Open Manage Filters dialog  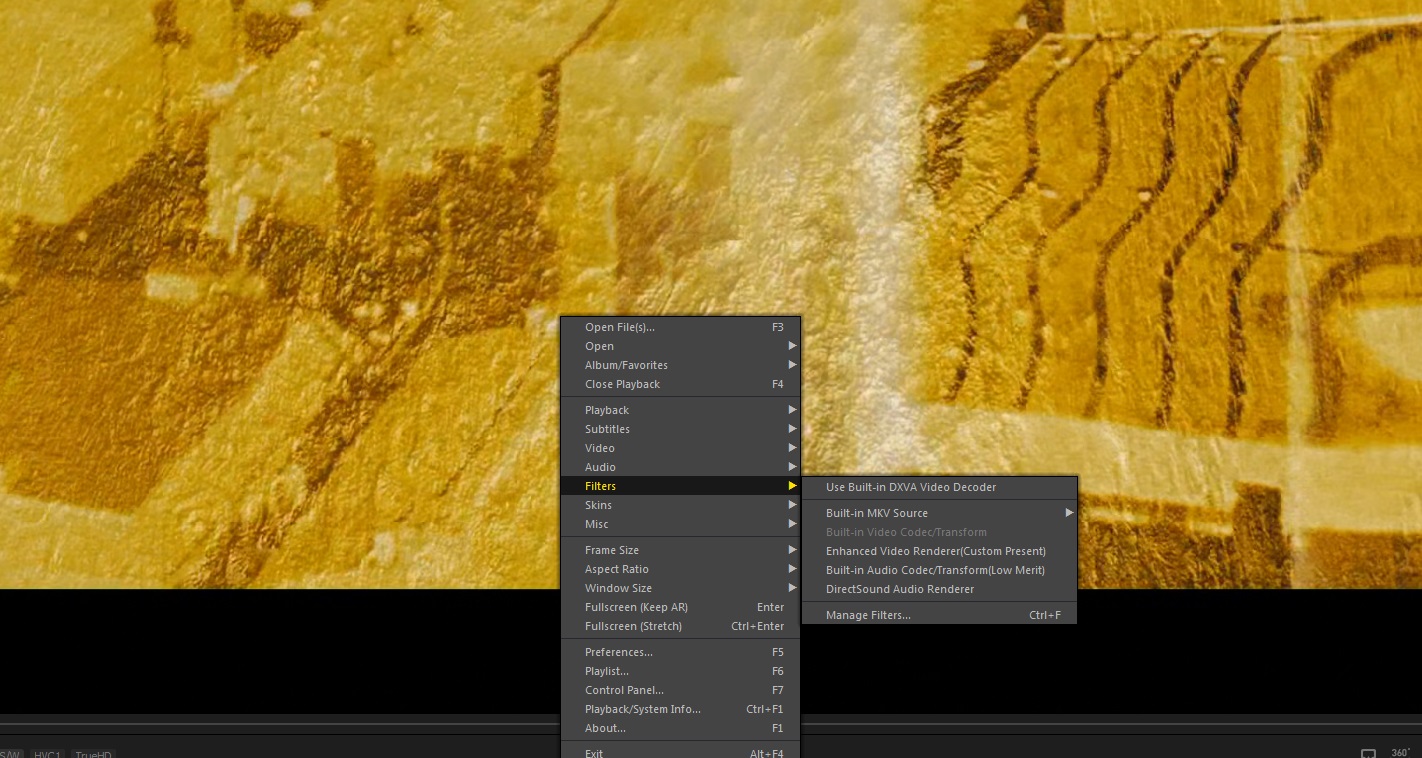point(868,615)
